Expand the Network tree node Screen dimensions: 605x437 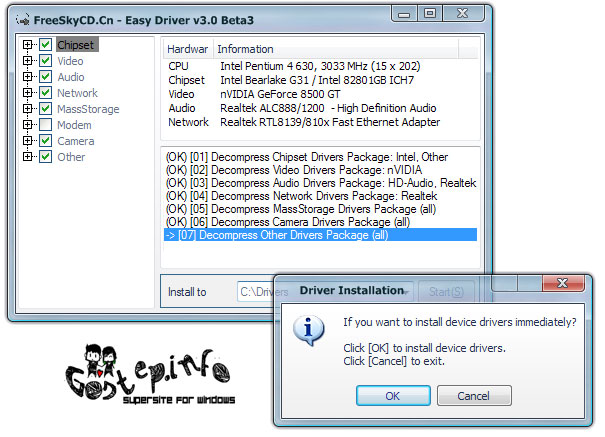point(27,93)
